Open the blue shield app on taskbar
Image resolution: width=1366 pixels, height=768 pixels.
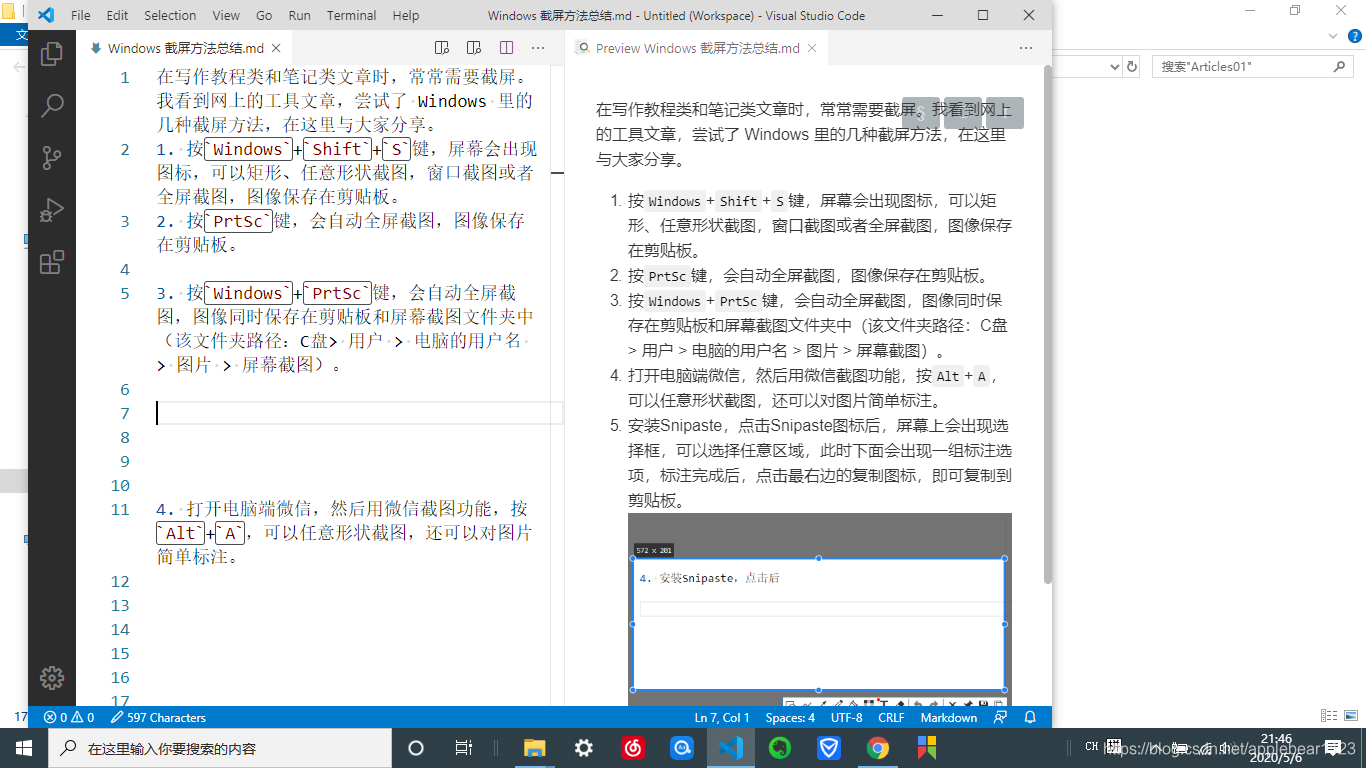pos(829,747)
